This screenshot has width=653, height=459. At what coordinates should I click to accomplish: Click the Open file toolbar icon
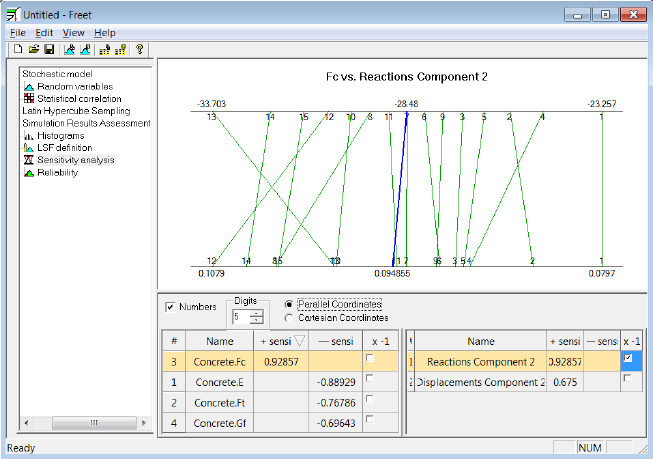click(x=34, y=50)
